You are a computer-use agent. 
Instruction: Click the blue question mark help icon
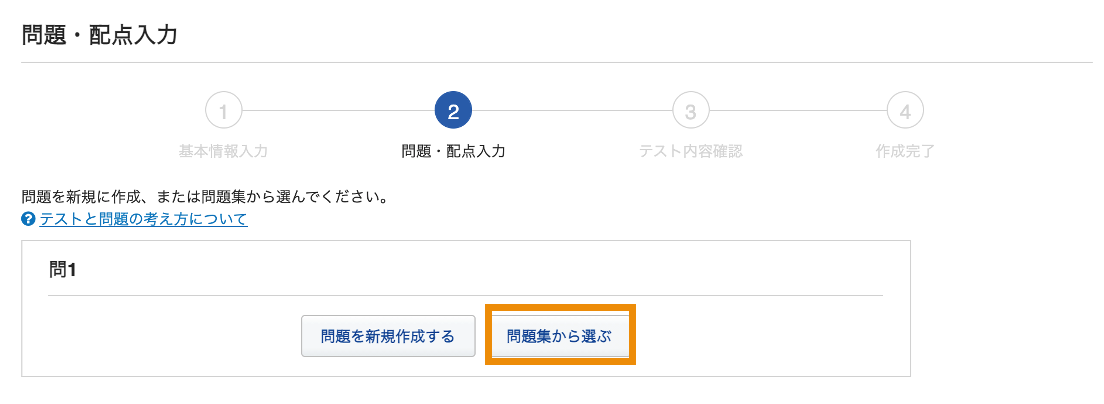point(28,219)
